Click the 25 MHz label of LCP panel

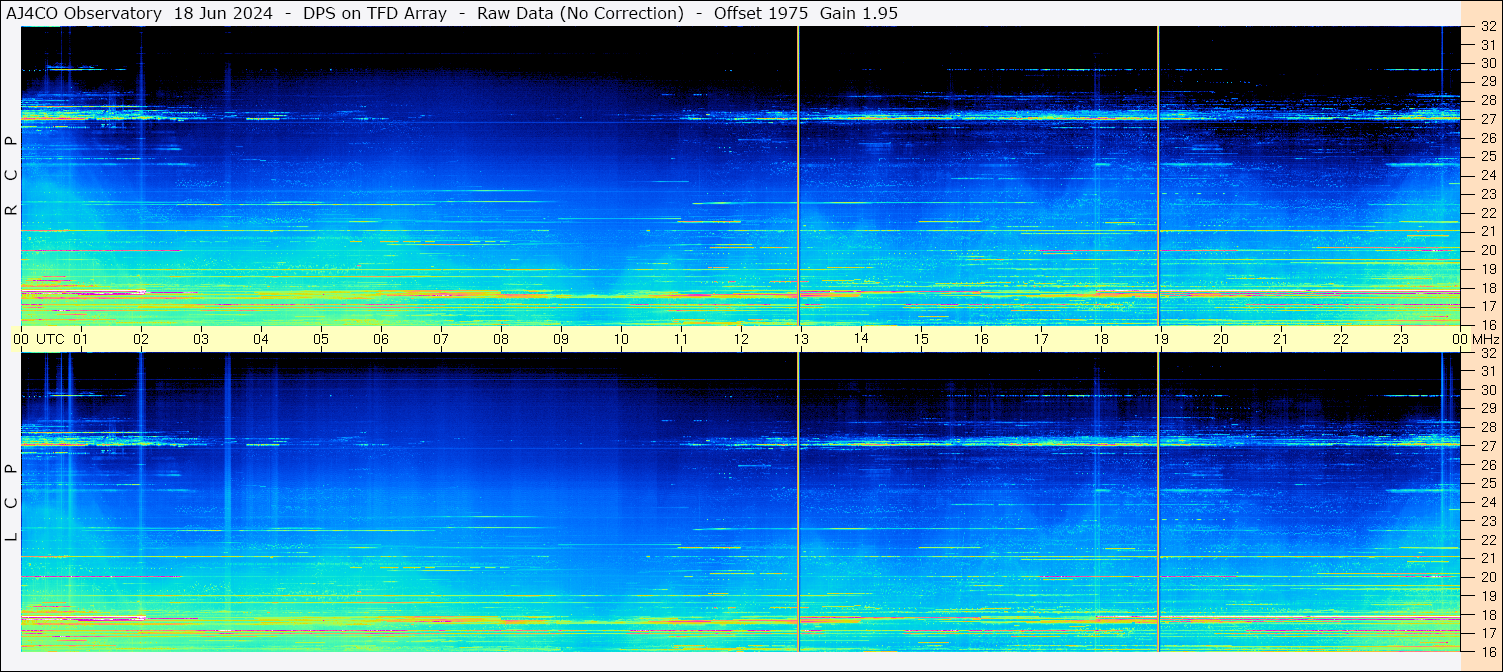(1487, 484)
